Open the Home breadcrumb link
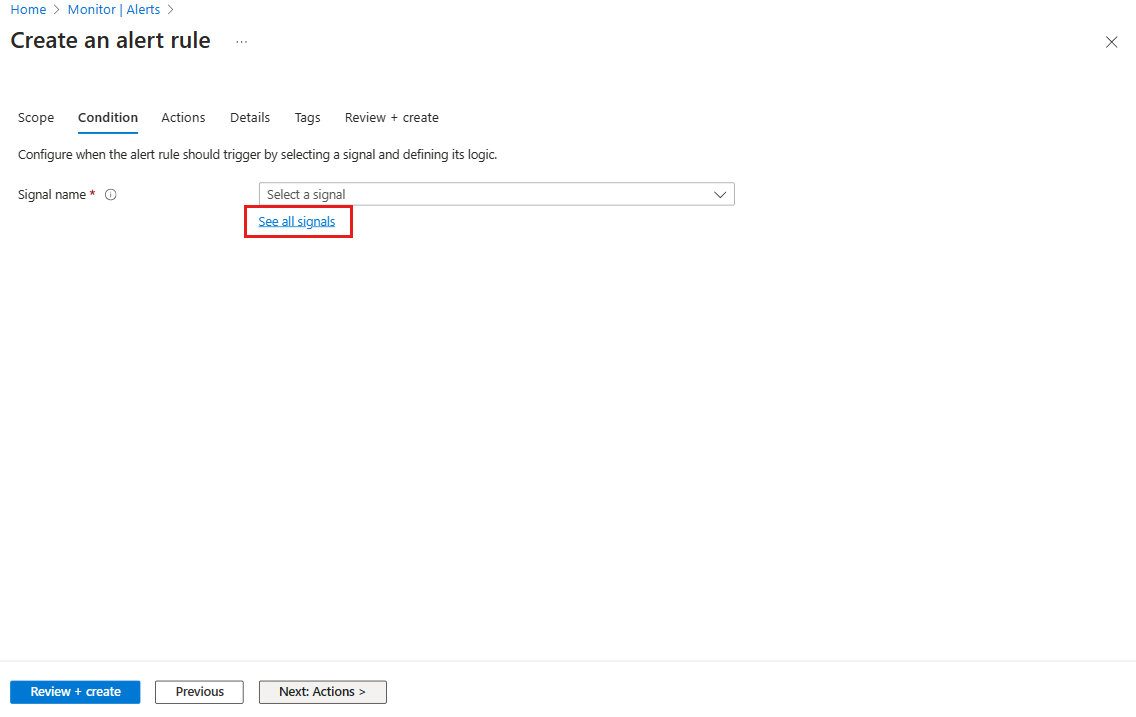The height and width of the screenshot is (717, 1136). (x=28, y=9)
